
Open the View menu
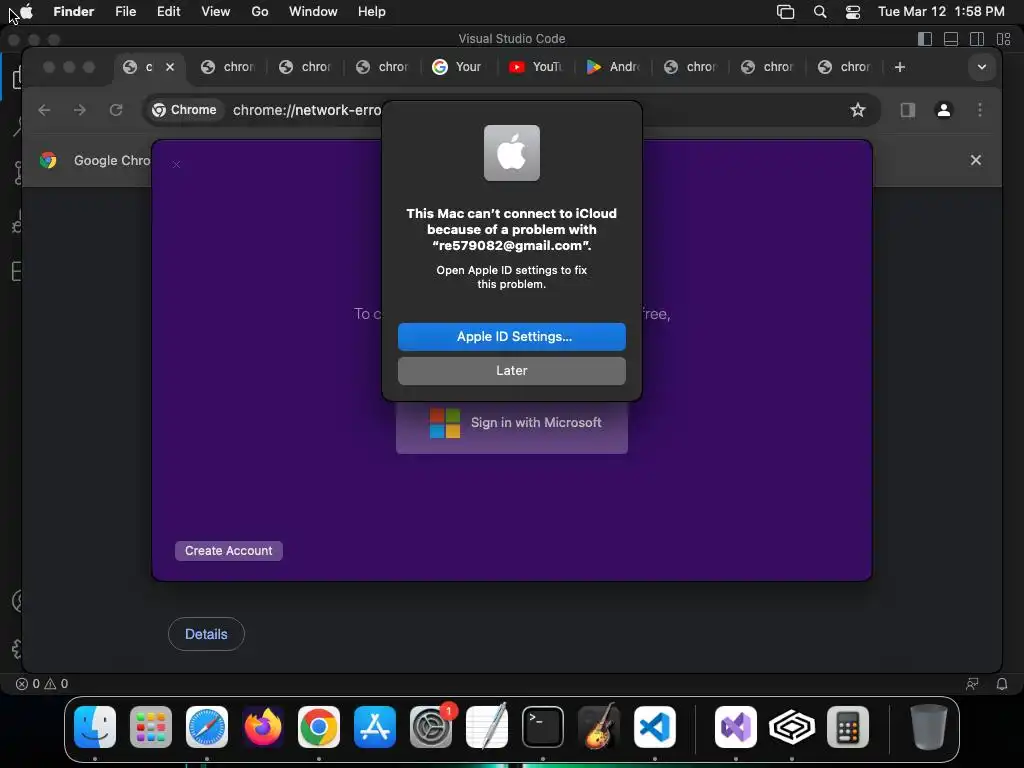pos(216,12)
